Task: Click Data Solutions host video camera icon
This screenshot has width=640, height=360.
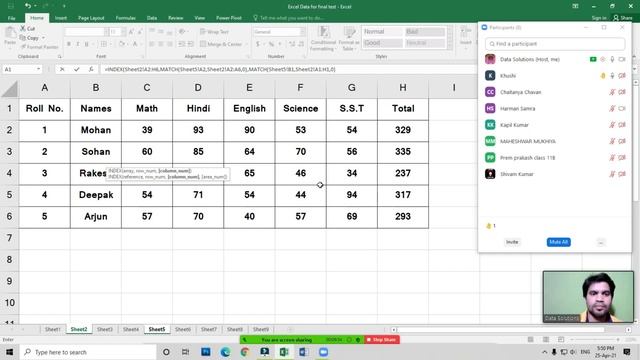Action: (622, 60)
